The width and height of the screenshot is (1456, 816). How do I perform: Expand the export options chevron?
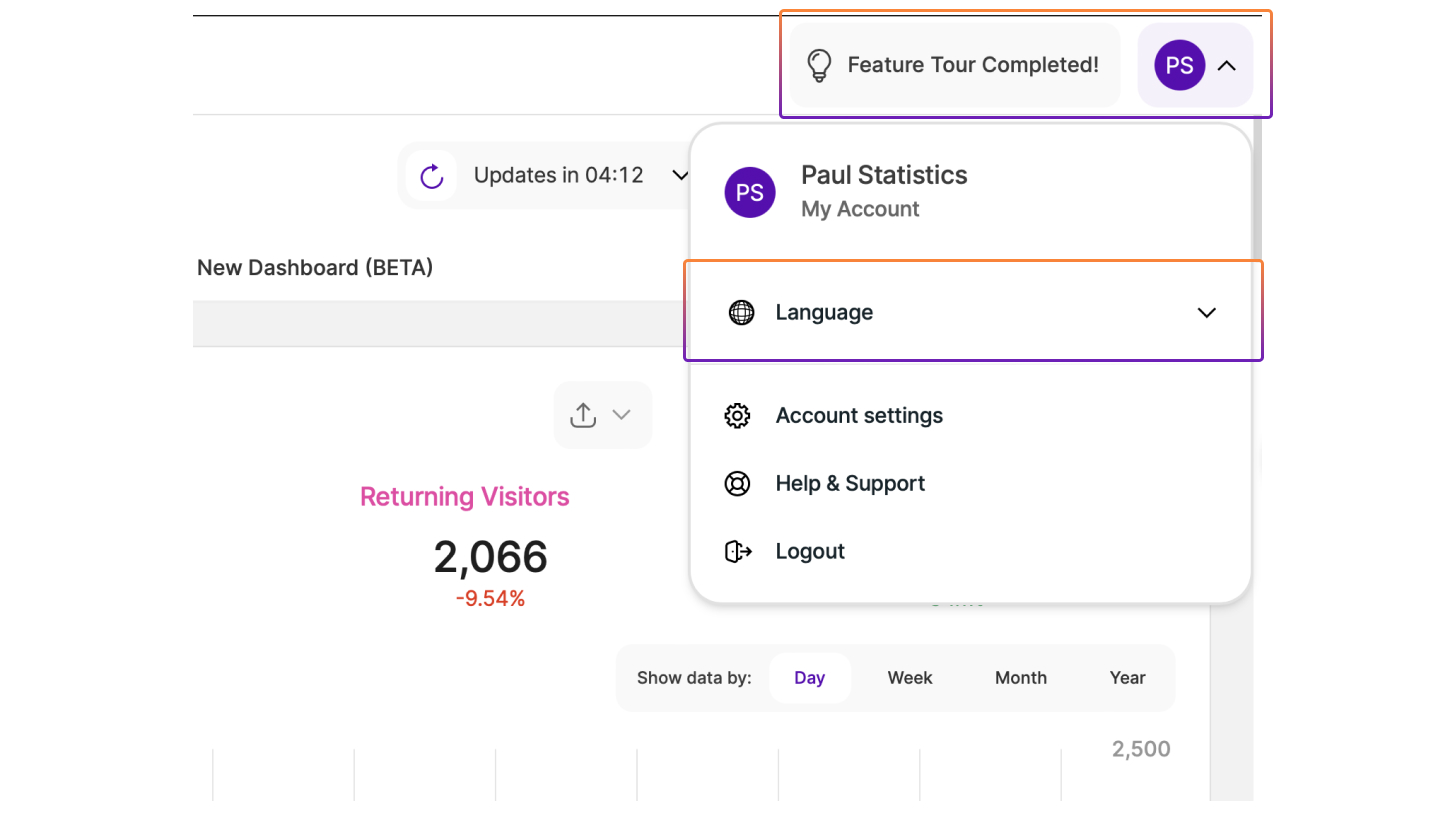point(621,415)
